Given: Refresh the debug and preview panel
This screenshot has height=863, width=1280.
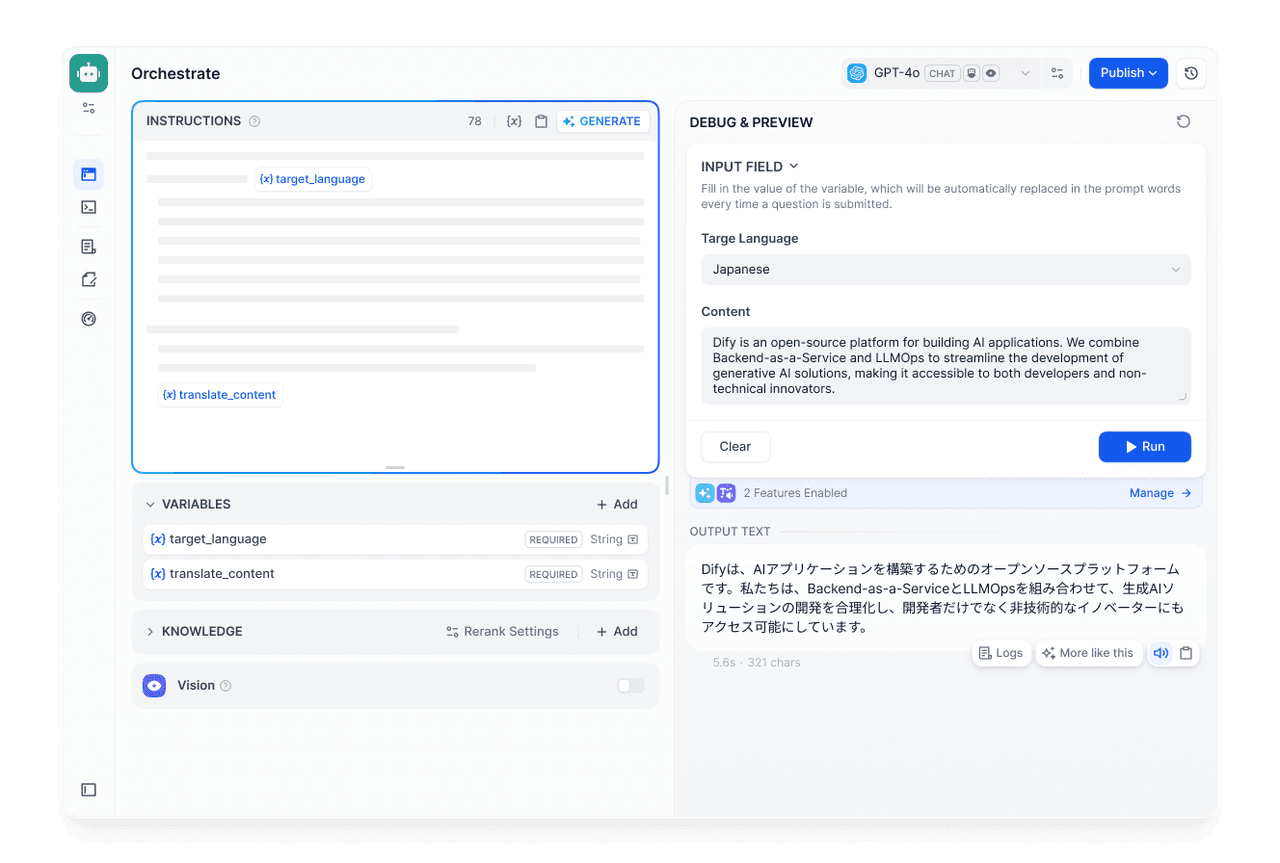Looking at the screenshot, I should 1184,122.
